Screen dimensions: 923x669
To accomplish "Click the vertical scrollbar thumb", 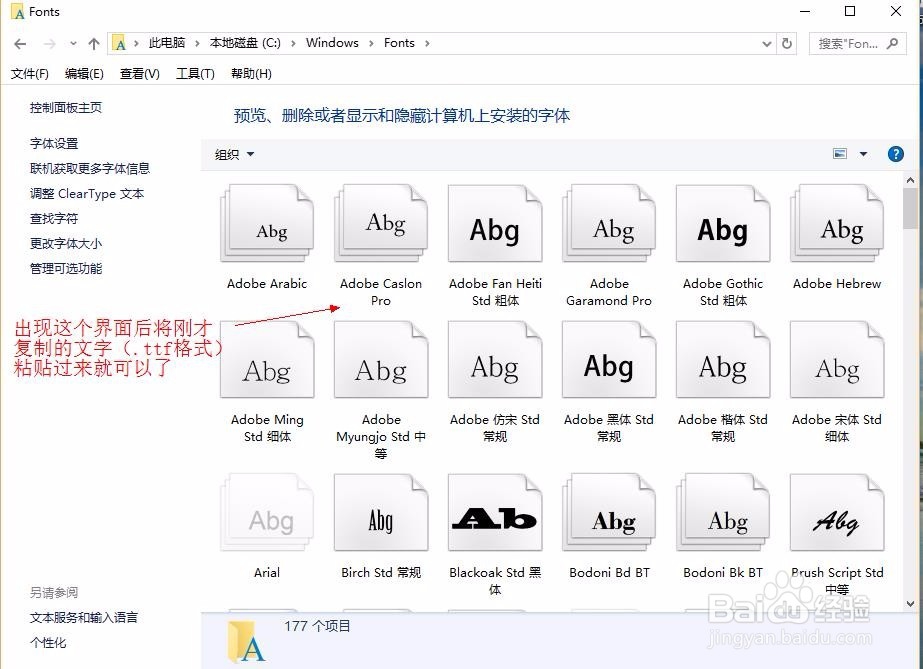I will 911,208.
